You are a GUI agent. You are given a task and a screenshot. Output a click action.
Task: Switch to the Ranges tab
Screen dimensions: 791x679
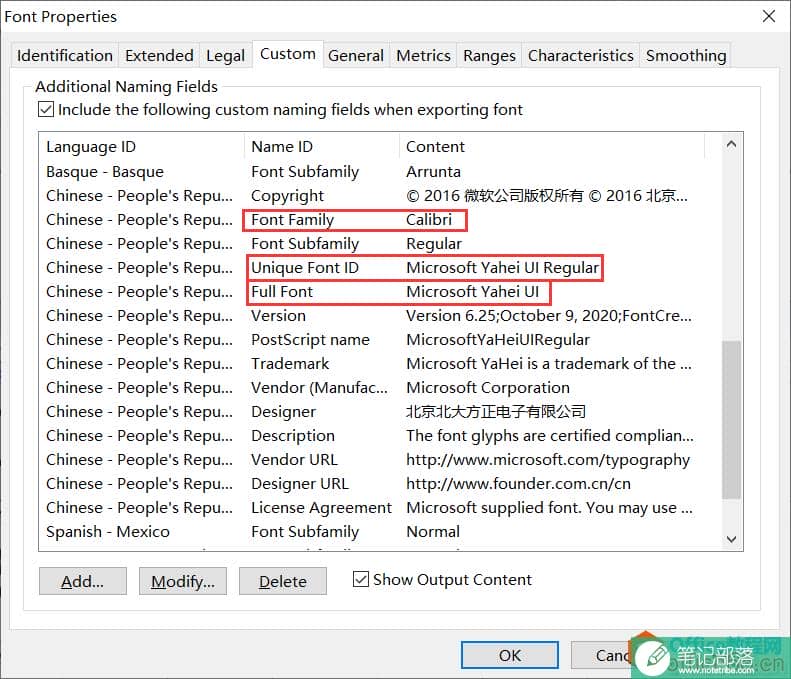(x=489, y=55)
